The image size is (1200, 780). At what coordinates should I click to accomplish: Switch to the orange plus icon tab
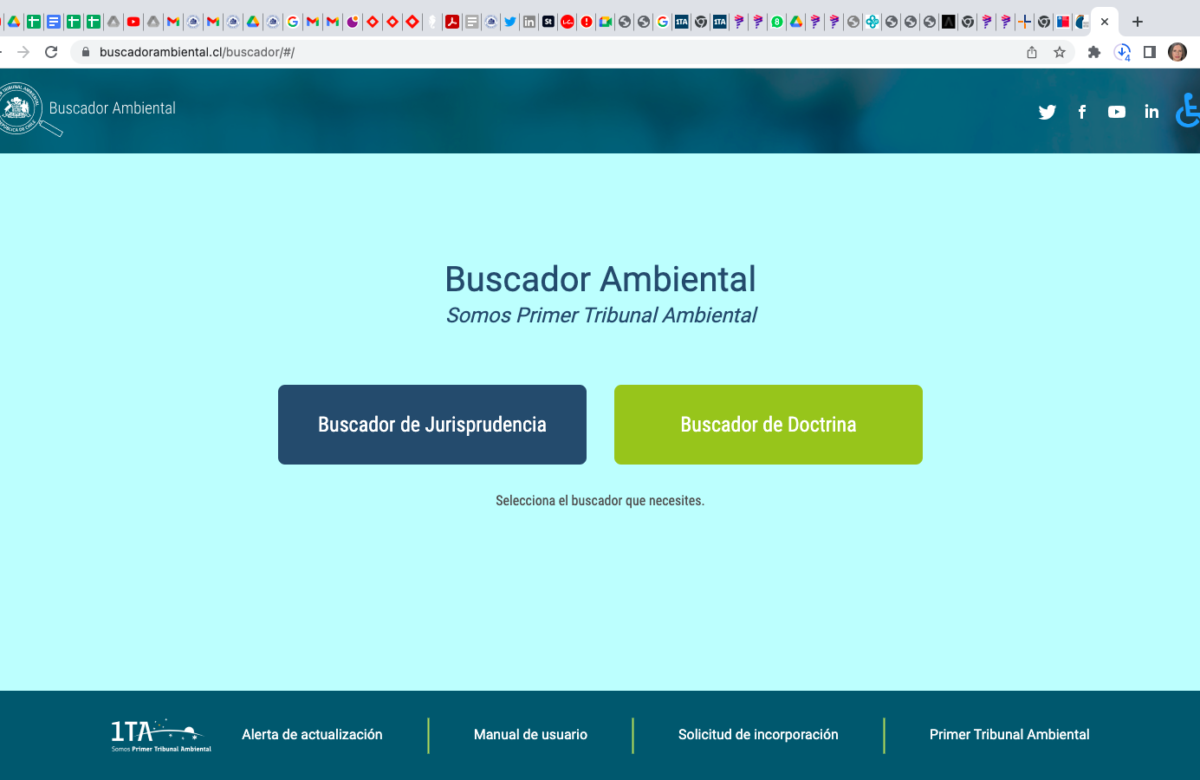(1024, 22)
